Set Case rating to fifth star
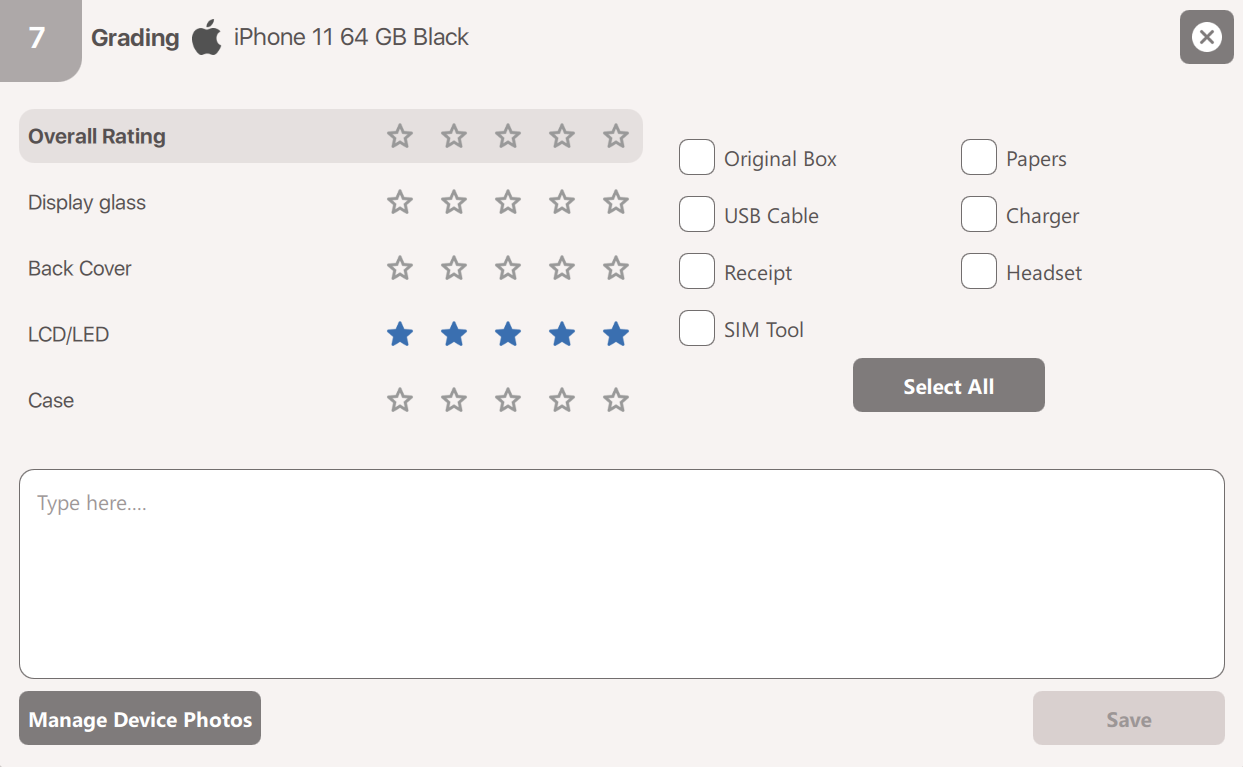The height and width of the screenshot is (767, 1243). pos(616,401)
